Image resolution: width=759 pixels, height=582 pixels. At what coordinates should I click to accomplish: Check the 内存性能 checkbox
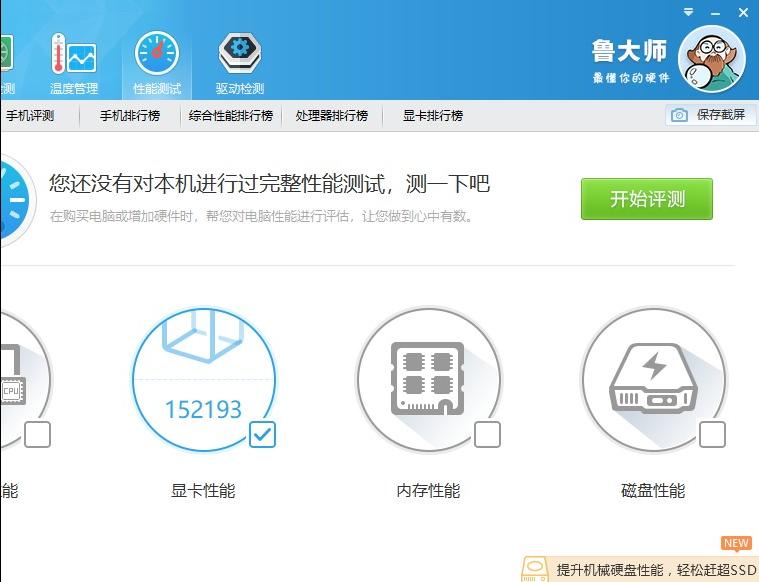(x=487, y=434)
